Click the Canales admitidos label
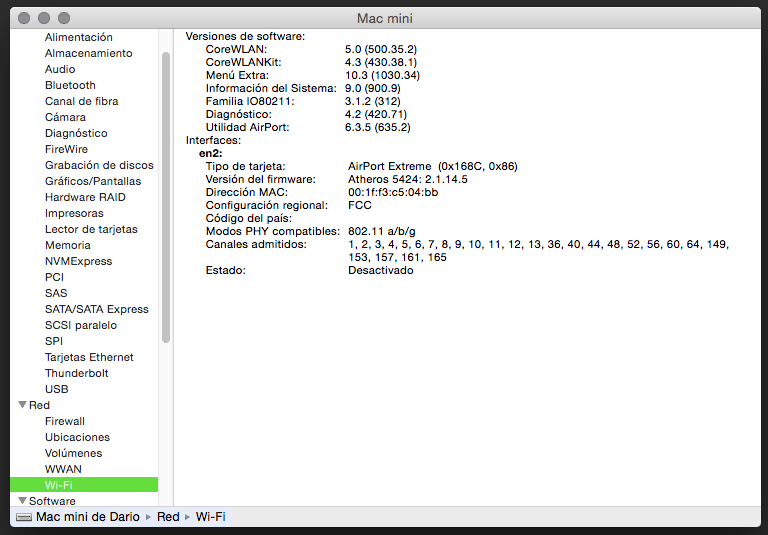768x535 pixels. [x=256, y=244]
